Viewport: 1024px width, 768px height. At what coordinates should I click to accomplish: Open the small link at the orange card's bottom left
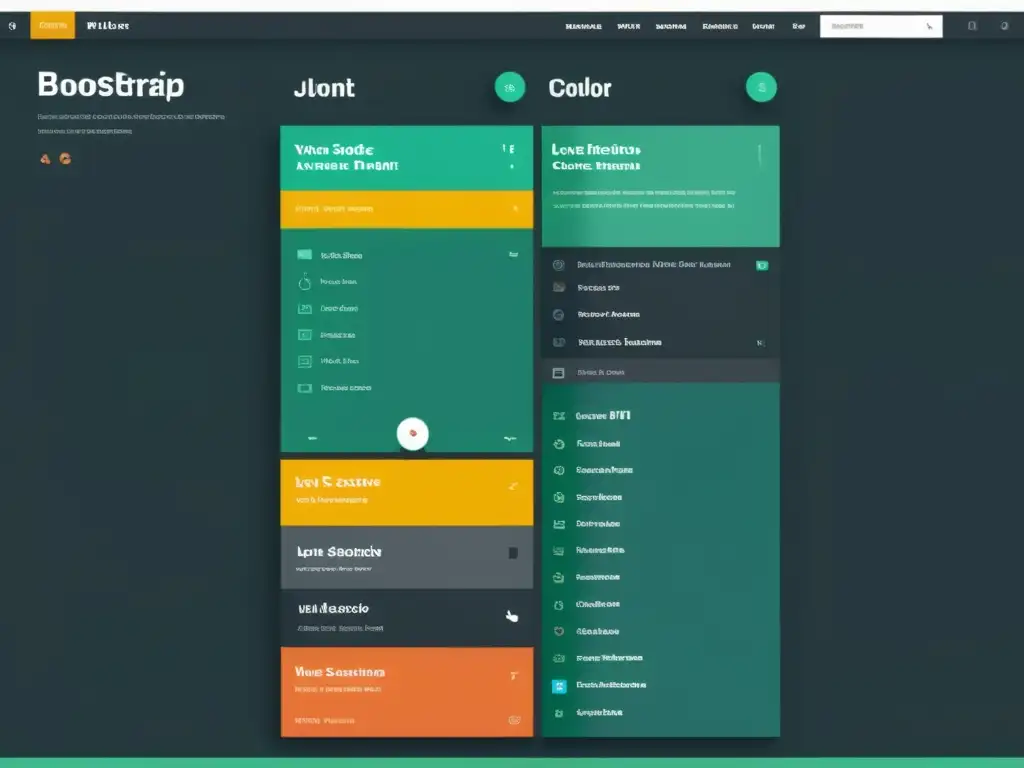click(325, 721)
